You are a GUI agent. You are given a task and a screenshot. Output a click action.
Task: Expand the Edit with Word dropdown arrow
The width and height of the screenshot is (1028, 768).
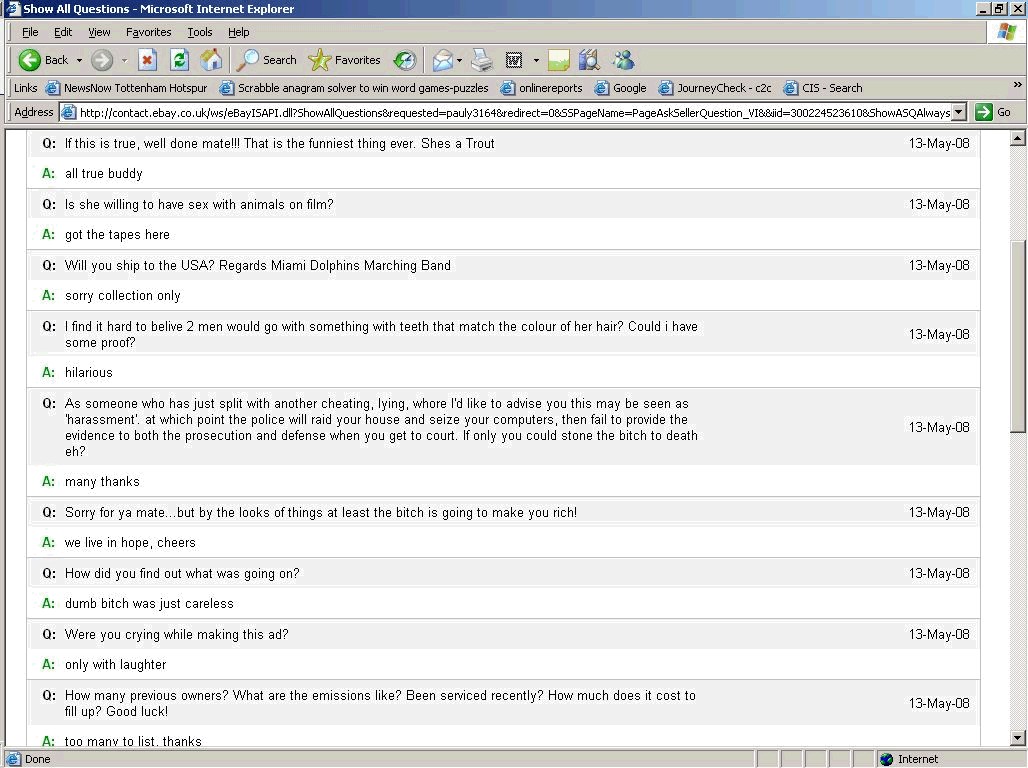[536, 60]
